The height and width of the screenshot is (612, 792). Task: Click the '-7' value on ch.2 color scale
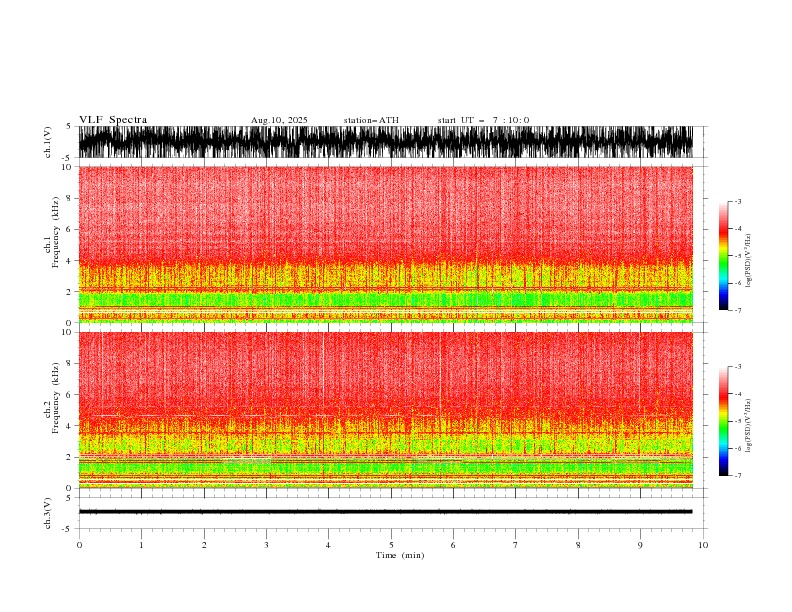point(737,476)
